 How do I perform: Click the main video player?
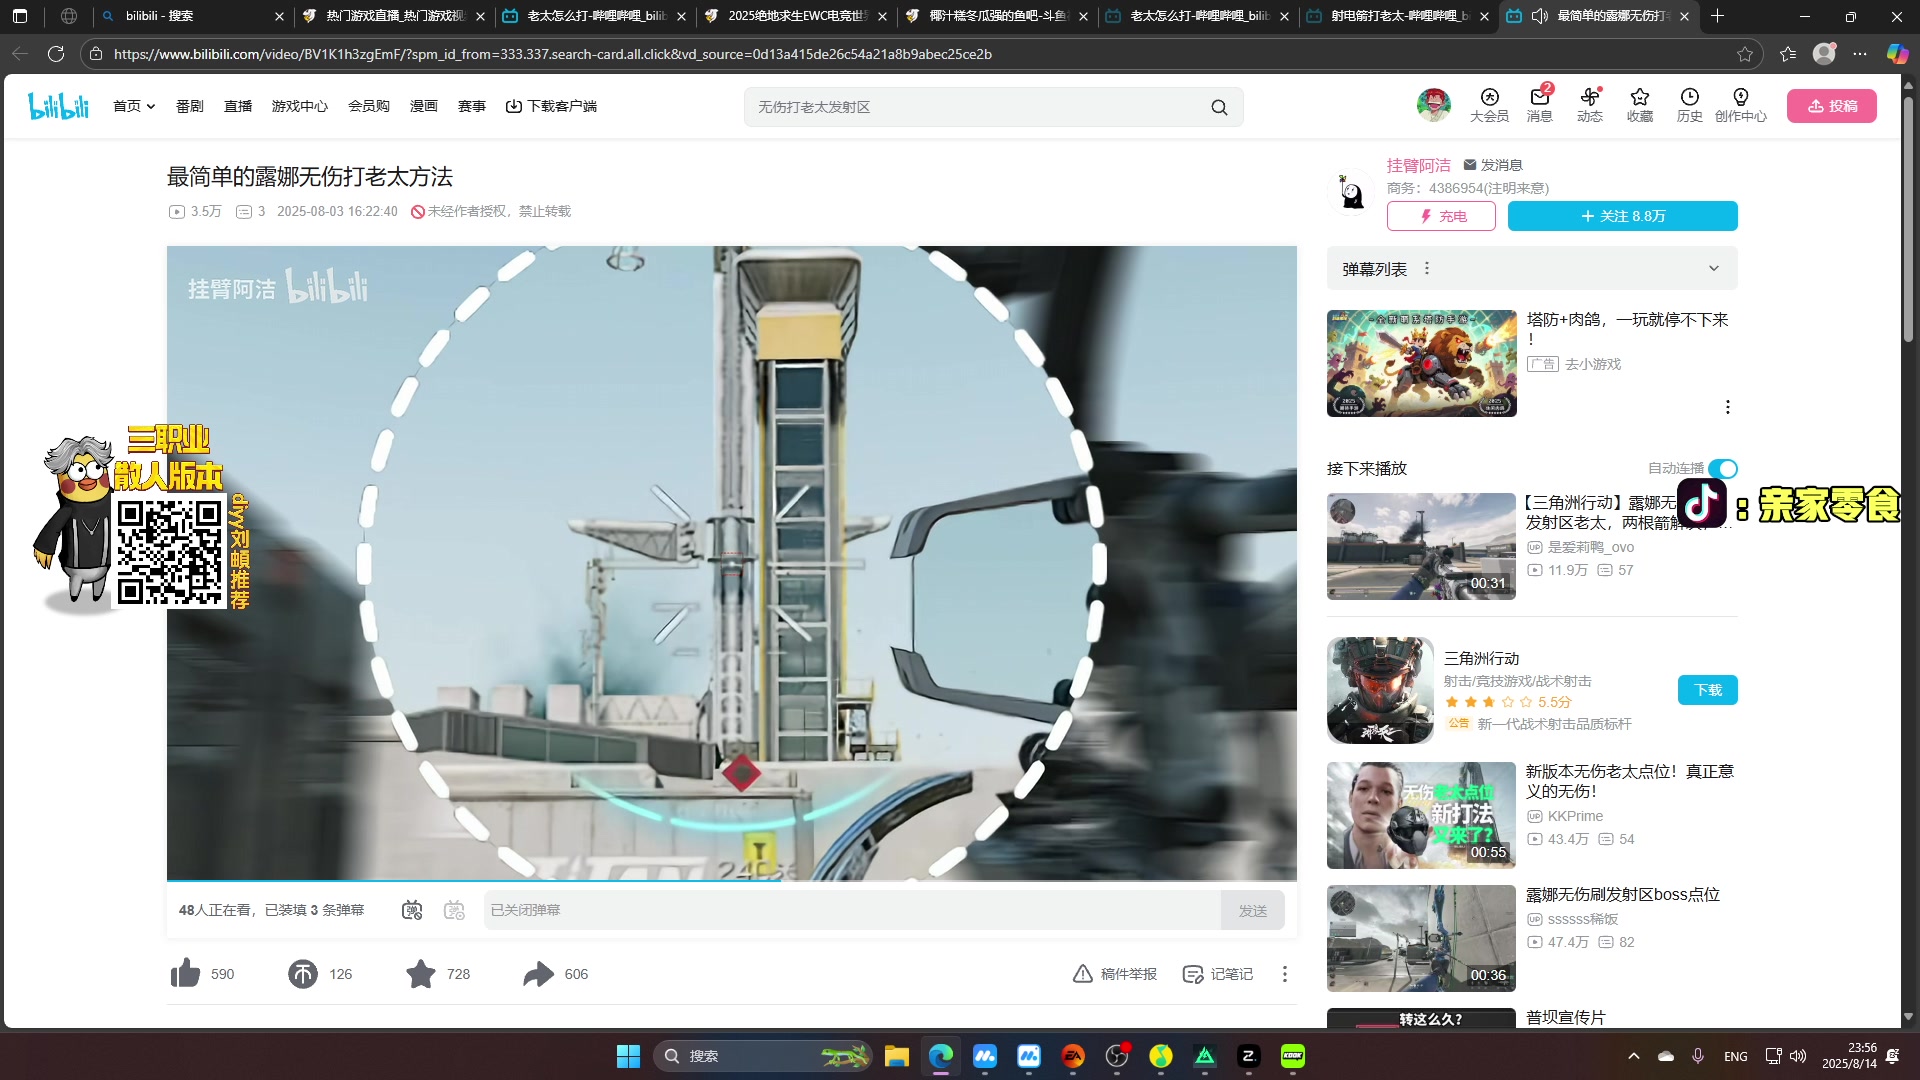point(732,563)
